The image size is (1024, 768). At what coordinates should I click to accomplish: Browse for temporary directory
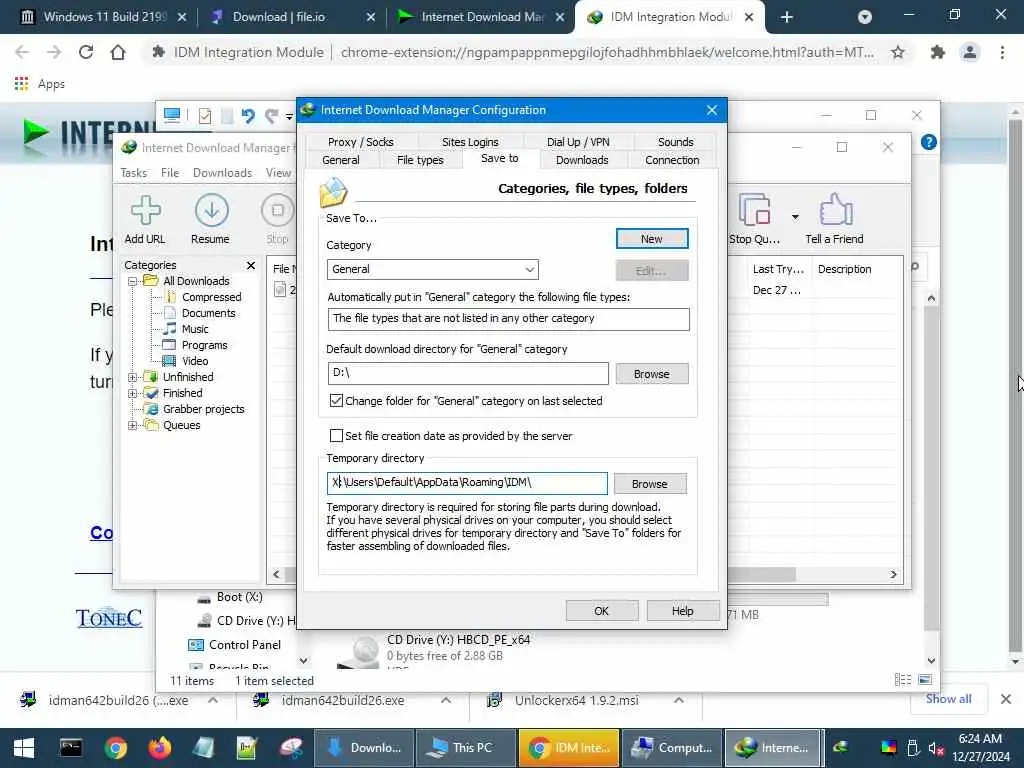(x=650, y=484)
